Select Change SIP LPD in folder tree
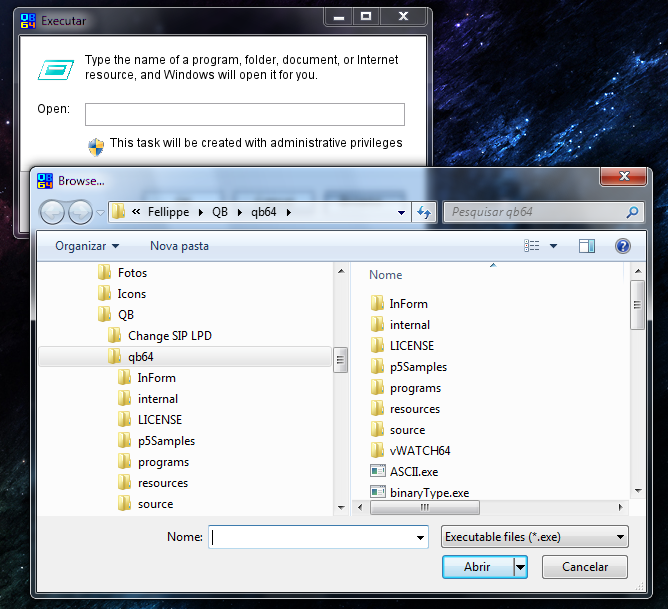668x609 pixels. [169, 336]
